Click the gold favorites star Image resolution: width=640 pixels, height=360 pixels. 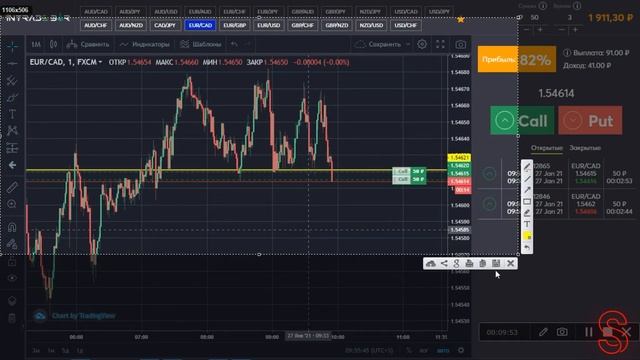pyautogui.click(x=461, y=19)
